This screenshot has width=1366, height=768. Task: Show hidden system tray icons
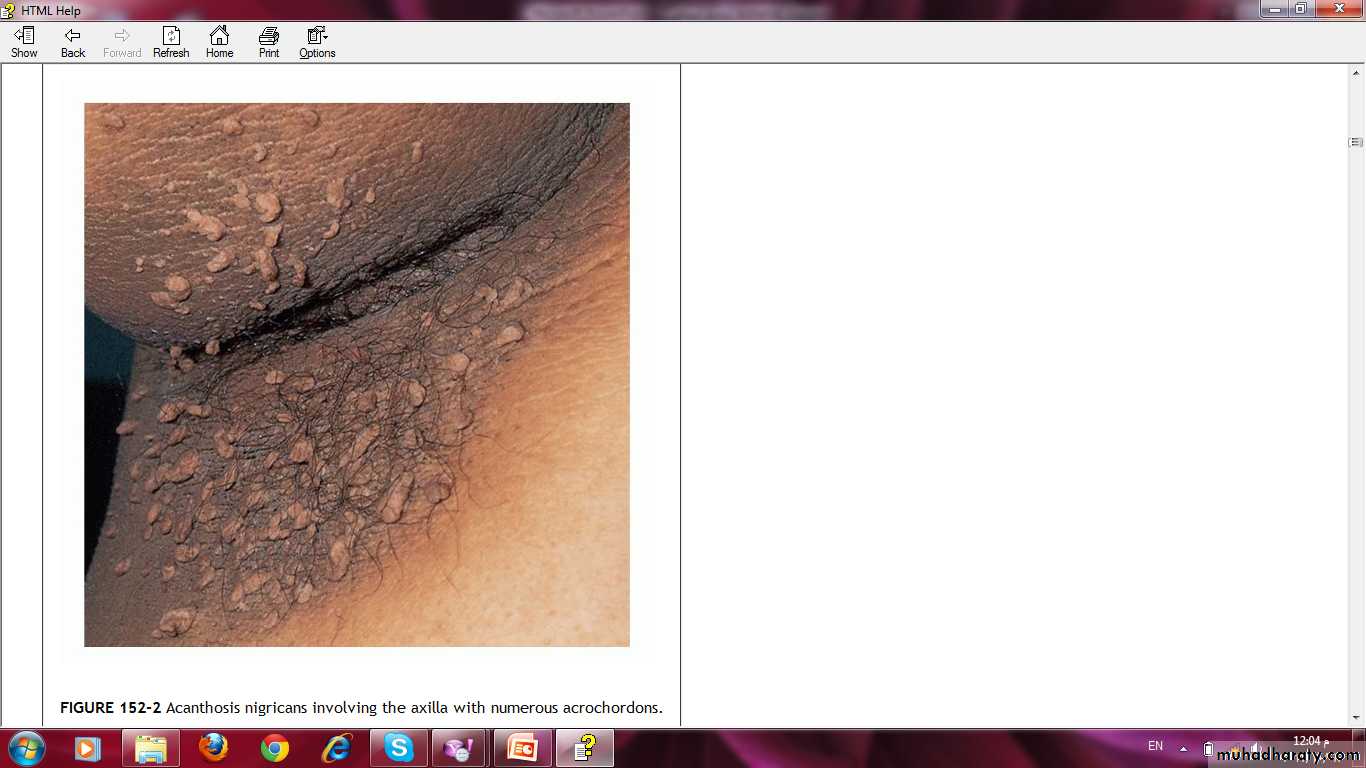point(1184,748)
